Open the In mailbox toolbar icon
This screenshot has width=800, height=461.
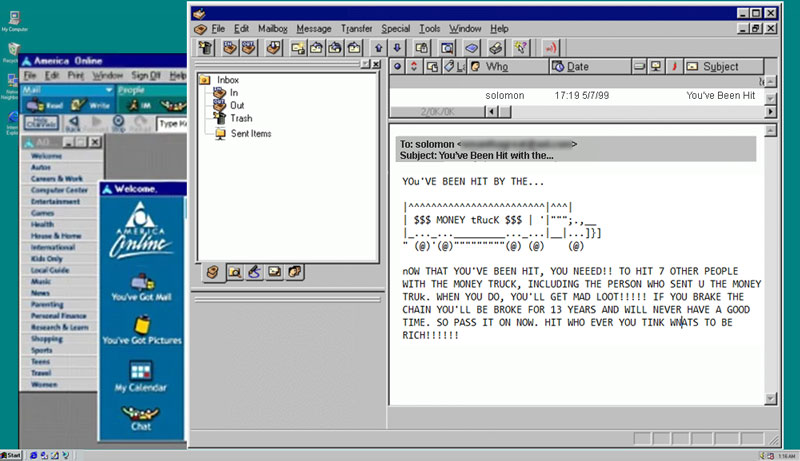click(230, 48)
